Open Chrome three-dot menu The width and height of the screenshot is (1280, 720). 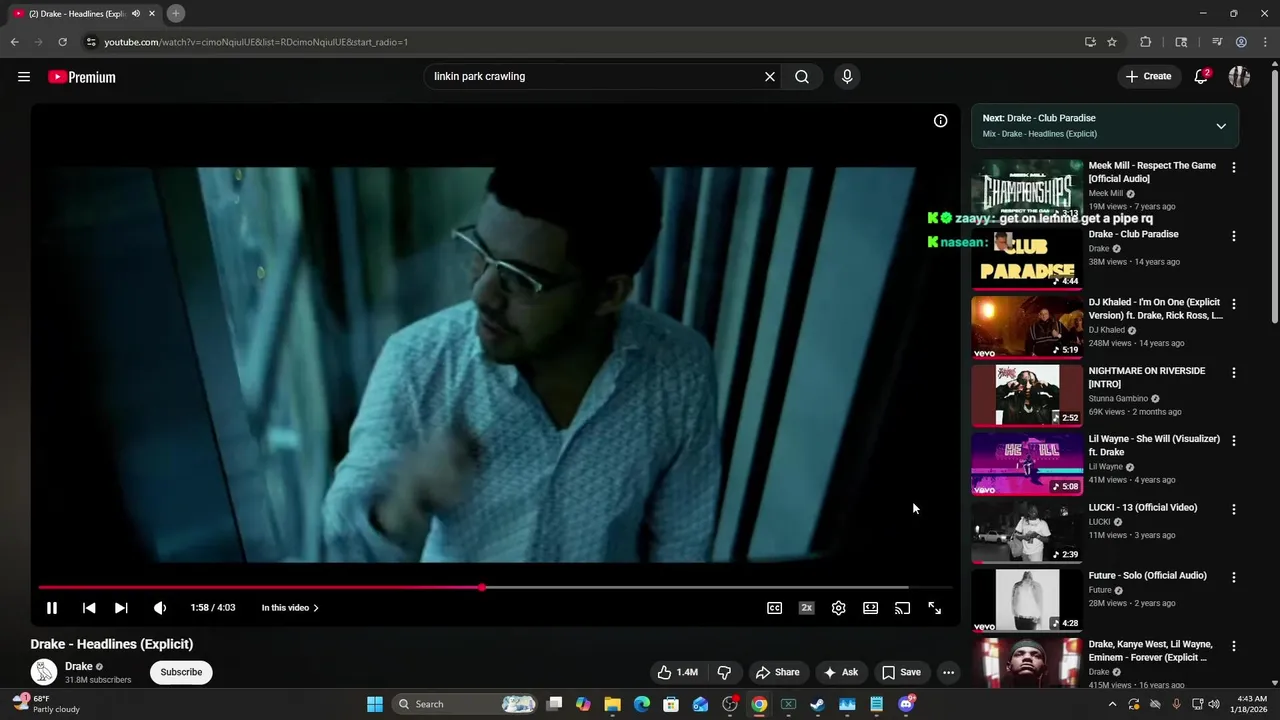[1266, 42]
